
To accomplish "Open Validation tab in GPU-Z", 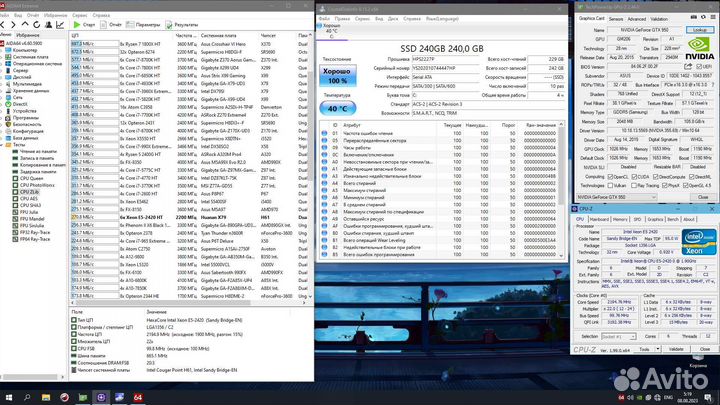I will [x=659, y=19].
